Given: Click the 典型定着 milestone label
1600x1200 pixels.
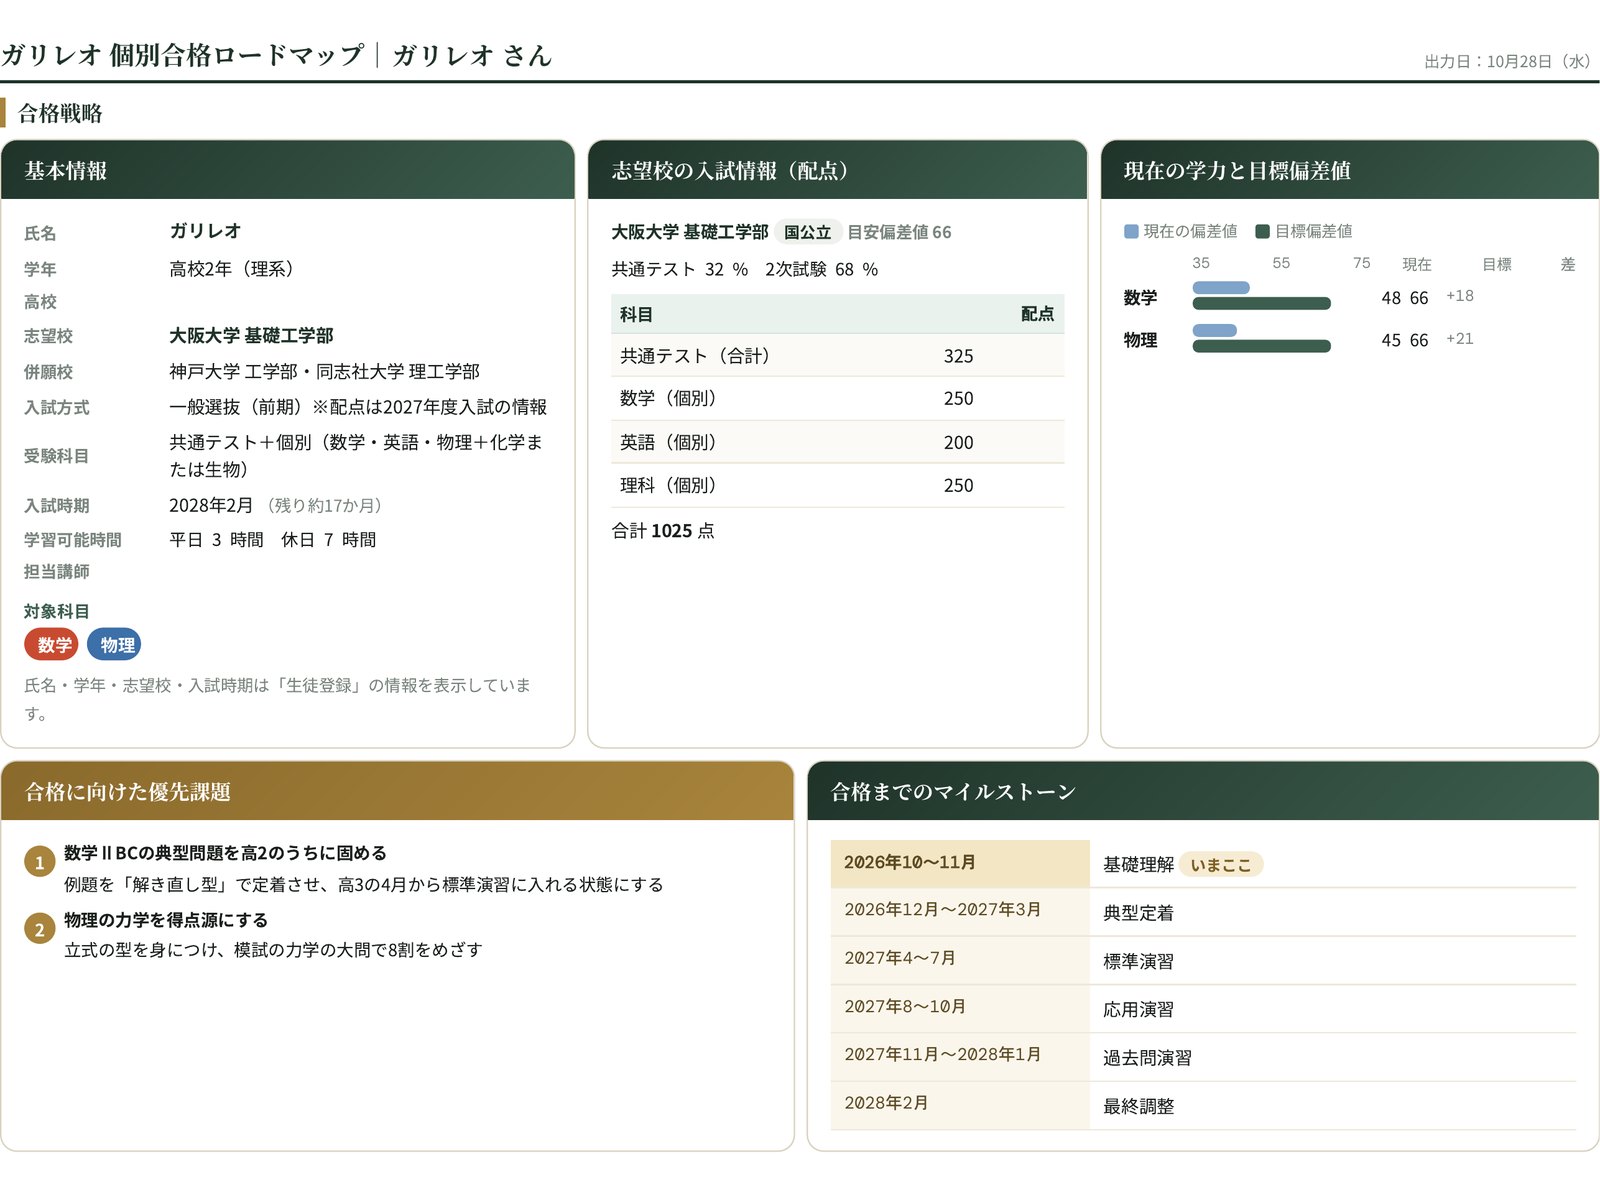Looking at the screenshot, I should pos(1138,913).
